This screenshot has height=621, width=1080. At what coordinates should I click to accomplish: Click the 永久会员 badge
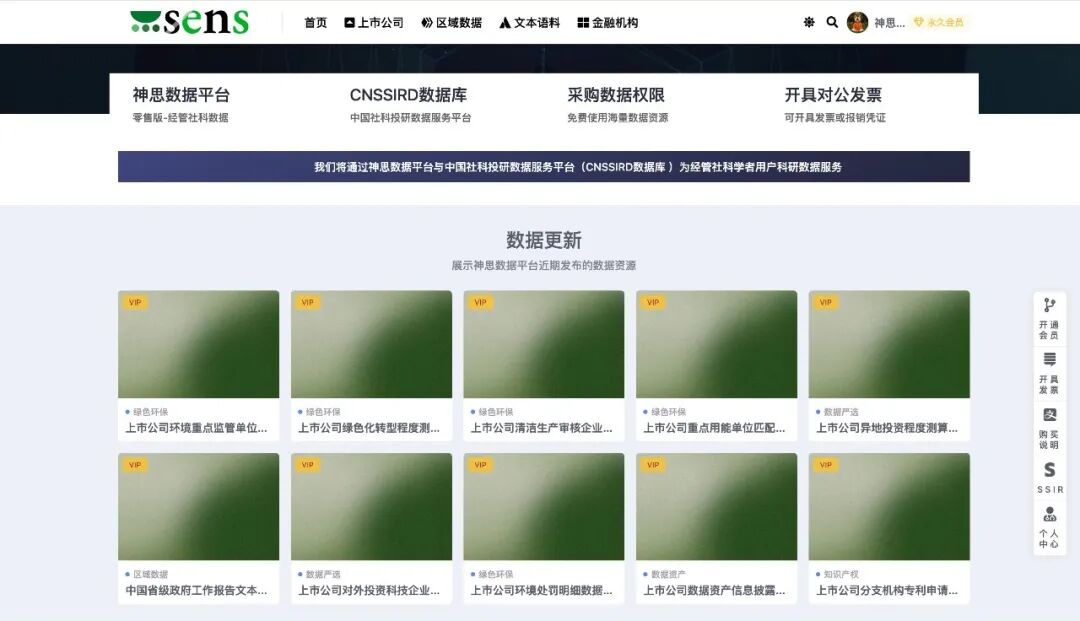(x=938, y=22)
